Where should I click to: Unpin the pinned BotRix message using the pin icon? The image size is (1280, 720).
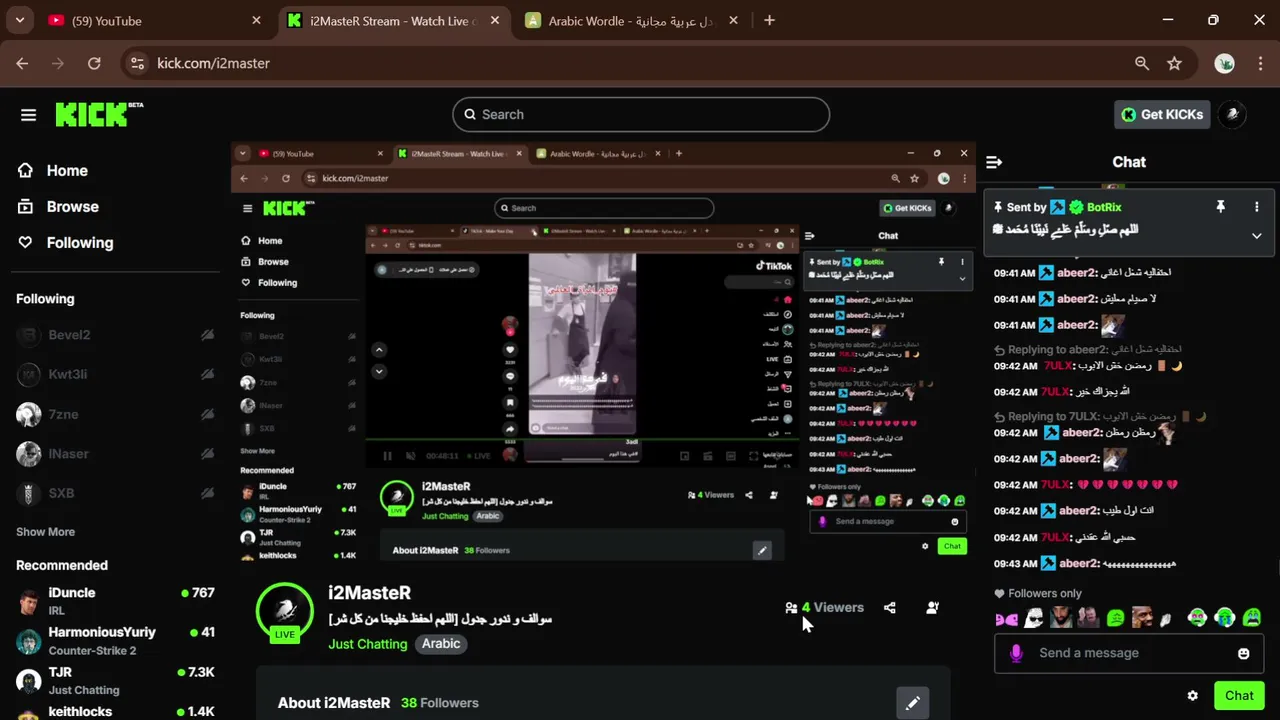(x=1220, y=207)
